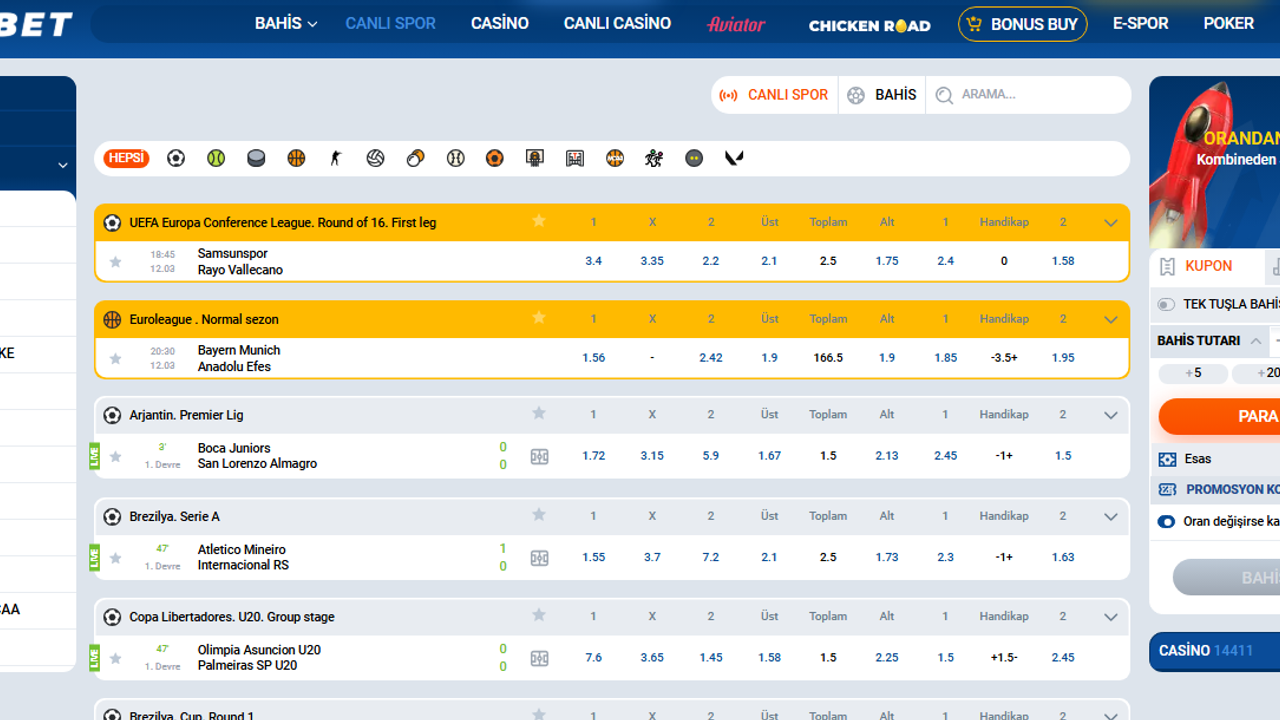
Task: Open match field view for Boca Juniors
Action: click(539, 456)
